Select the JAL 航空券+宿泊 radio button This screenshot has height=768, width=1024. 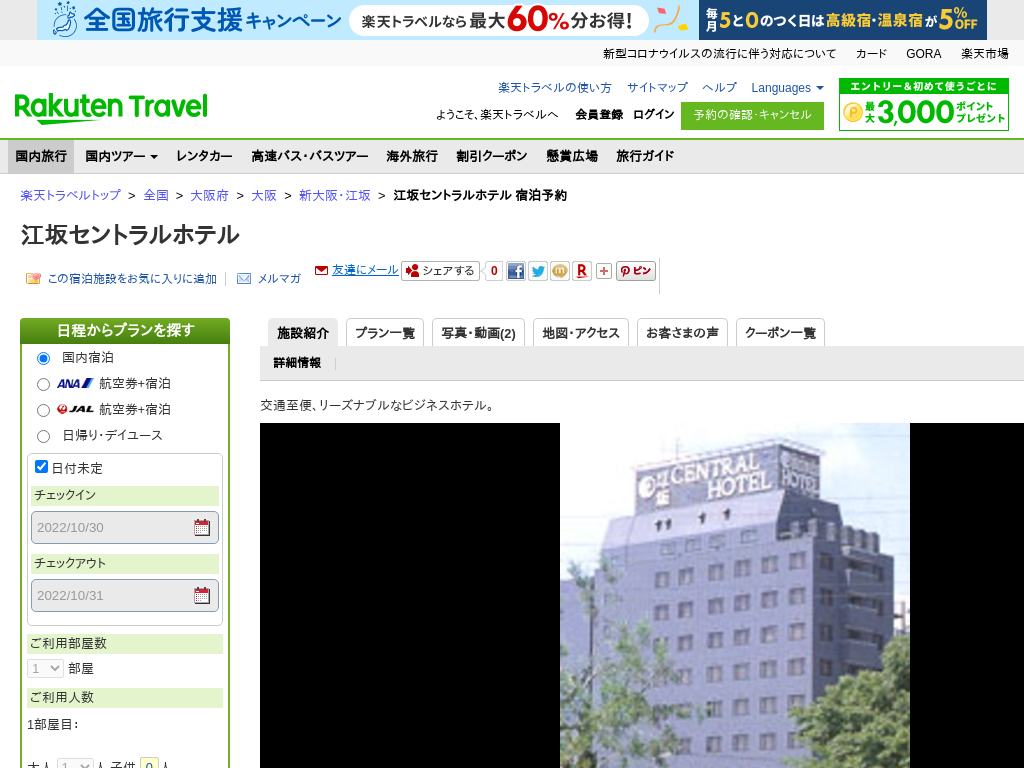pyautogui.click(x=43, y=411)
